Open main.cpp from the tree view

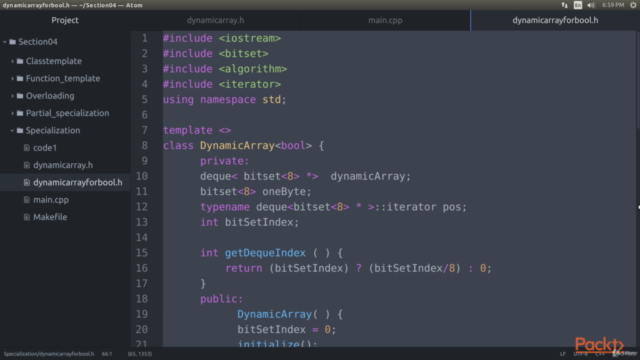coord(51,200)
